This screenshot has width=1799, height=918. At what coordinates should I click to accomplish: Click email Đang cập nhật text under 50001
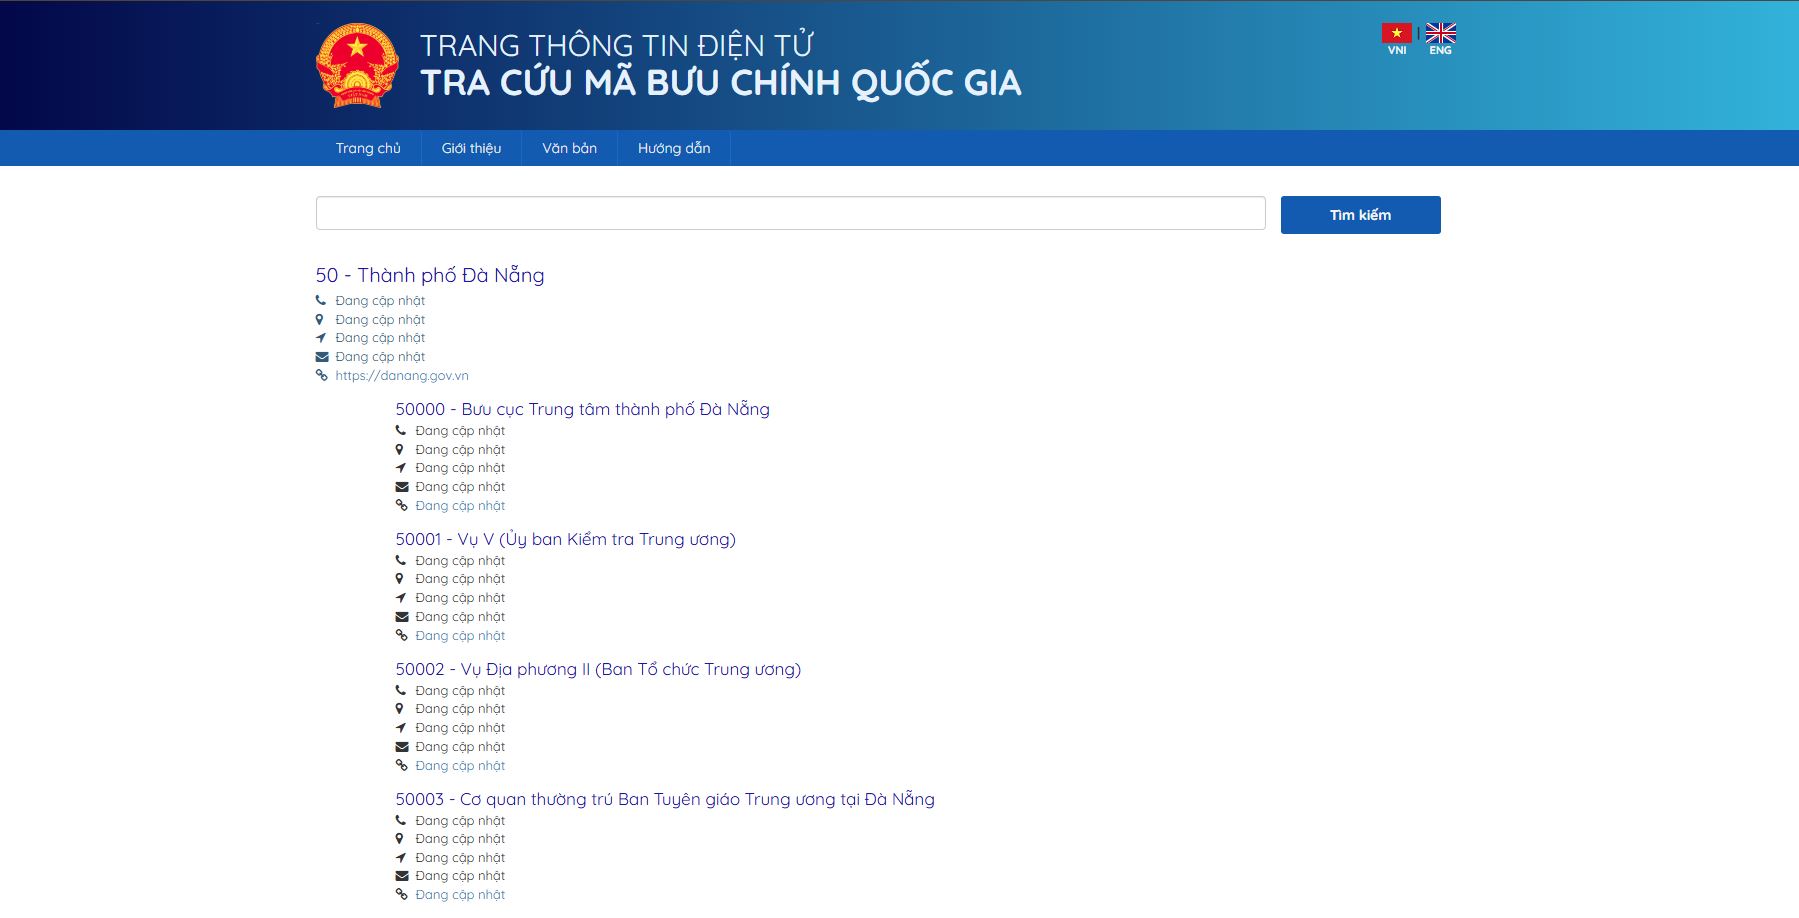pyautogui.click(x=460, y=617)
